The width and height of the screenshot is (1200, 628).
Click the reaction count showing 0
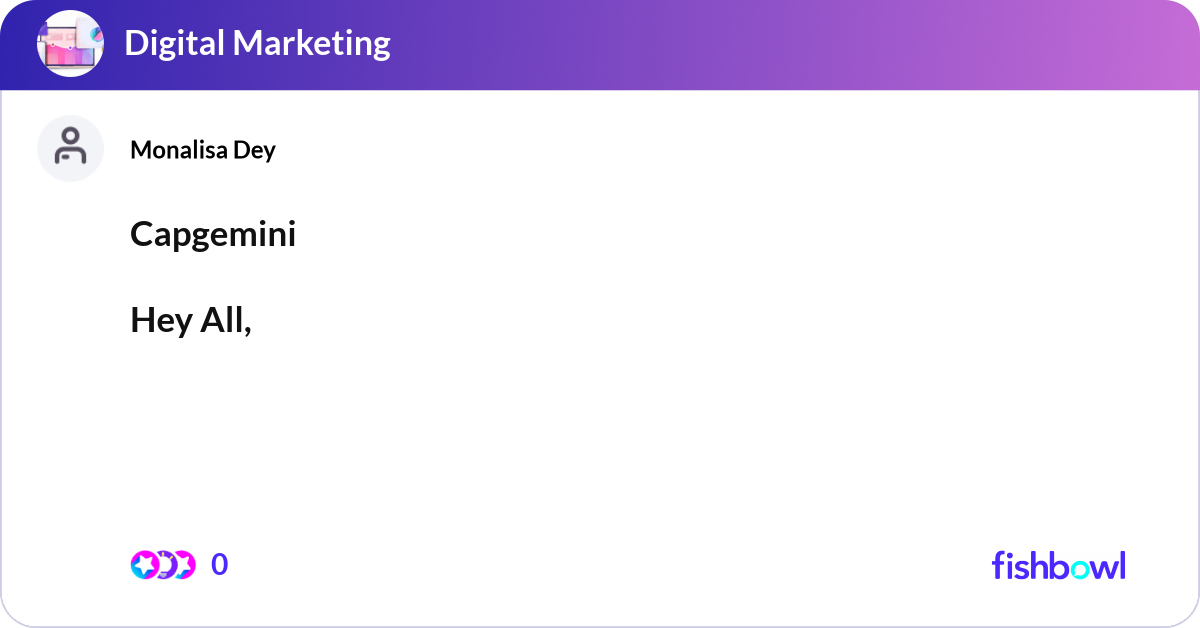click(x=219, y=565)
